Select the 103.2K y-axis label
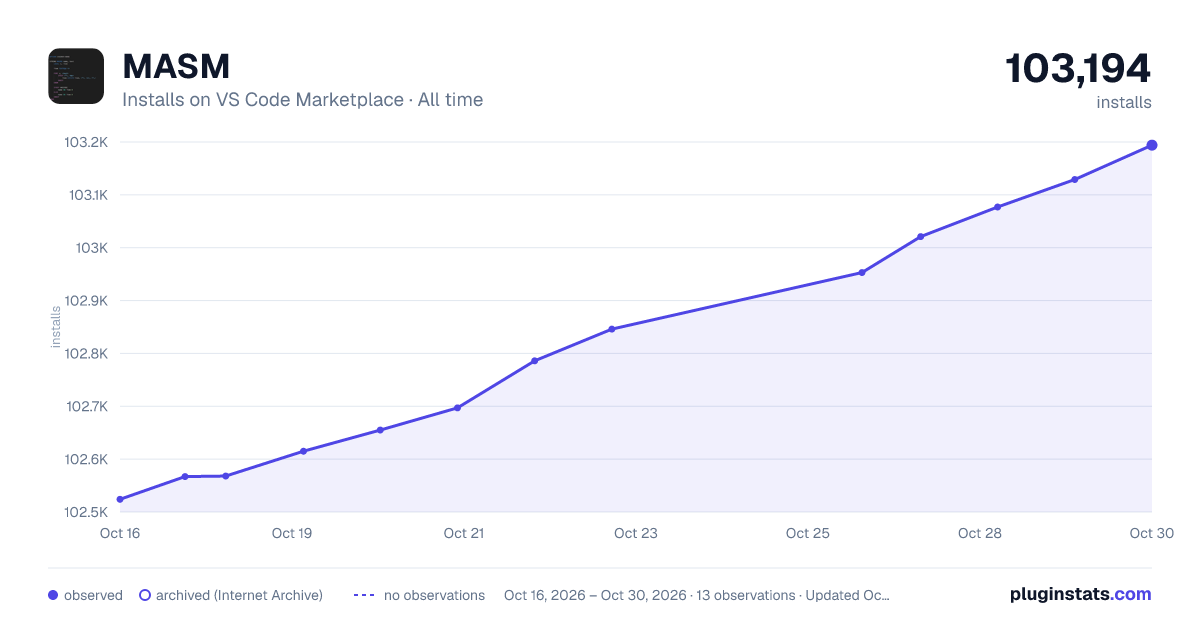The width and height of the screenshot is (1200, 630). tap(86, 142)
